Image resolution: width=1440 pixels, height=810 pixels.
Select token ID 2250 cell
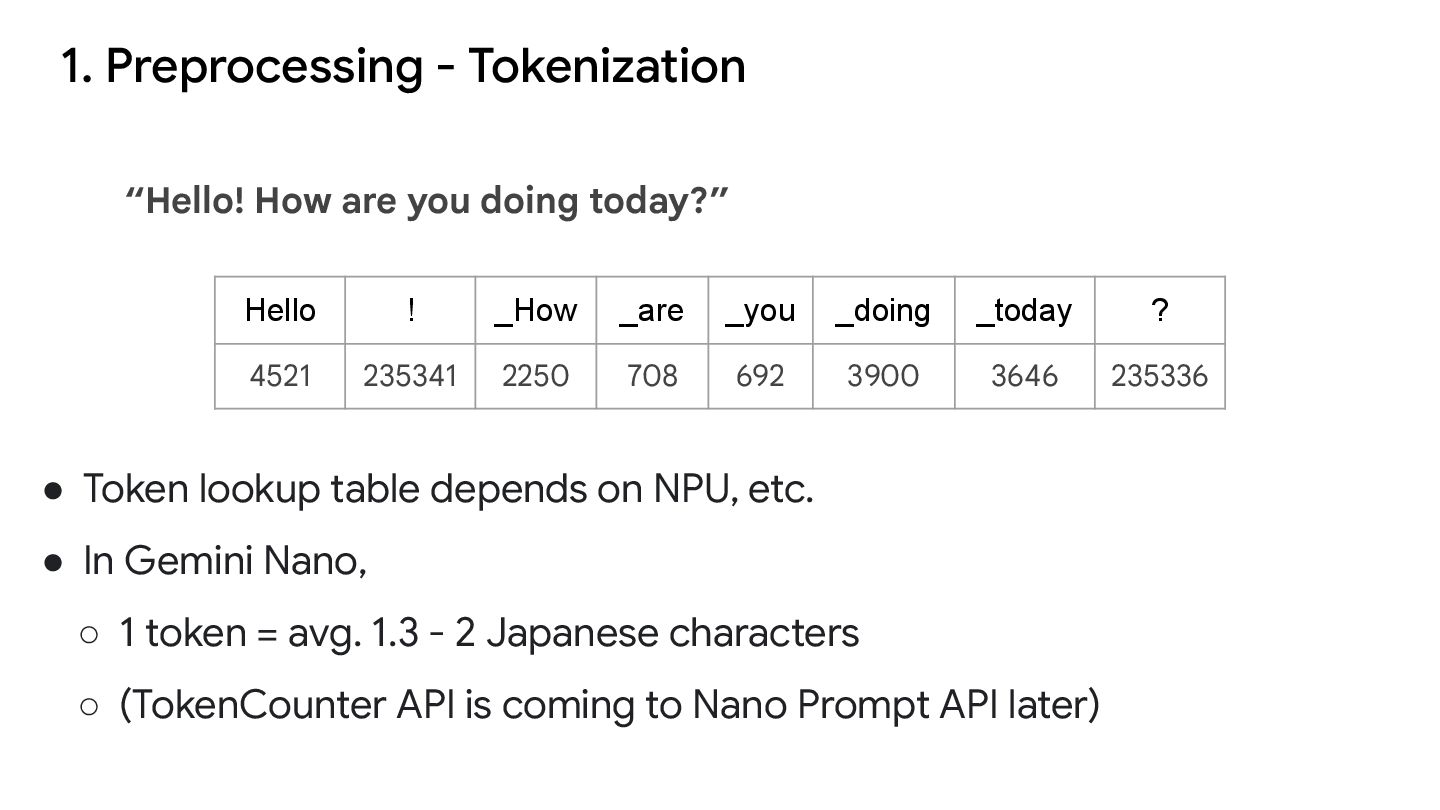pyautogui.click(x=536, y=376)
